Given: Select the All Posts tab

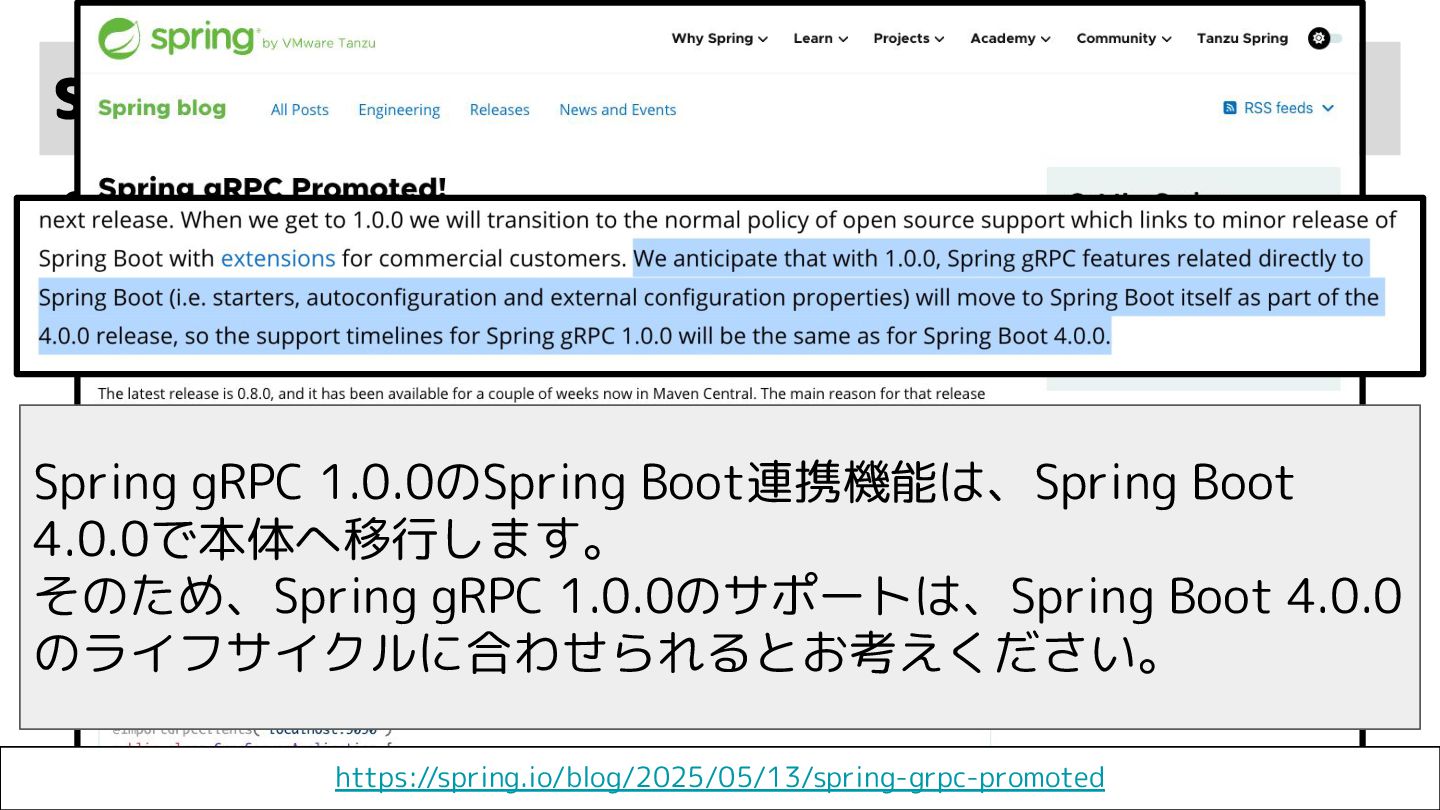Looking at the screenshot, I should (x=299, y=110).
